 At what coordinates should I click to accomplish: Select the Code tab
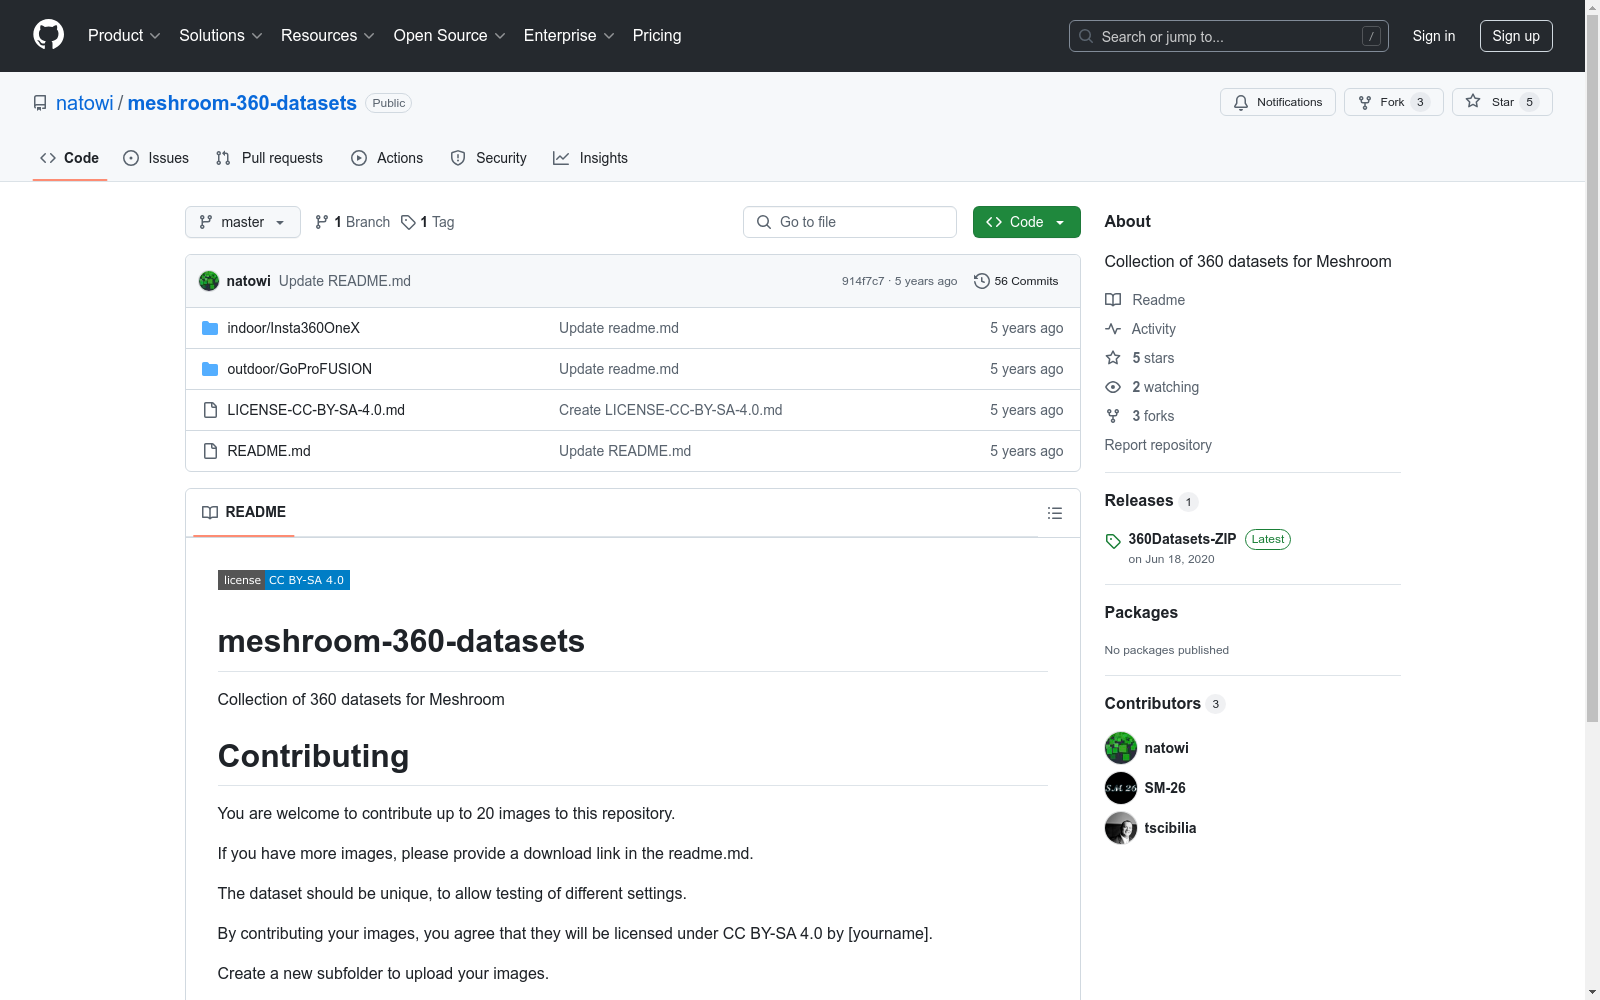[70, 158]
